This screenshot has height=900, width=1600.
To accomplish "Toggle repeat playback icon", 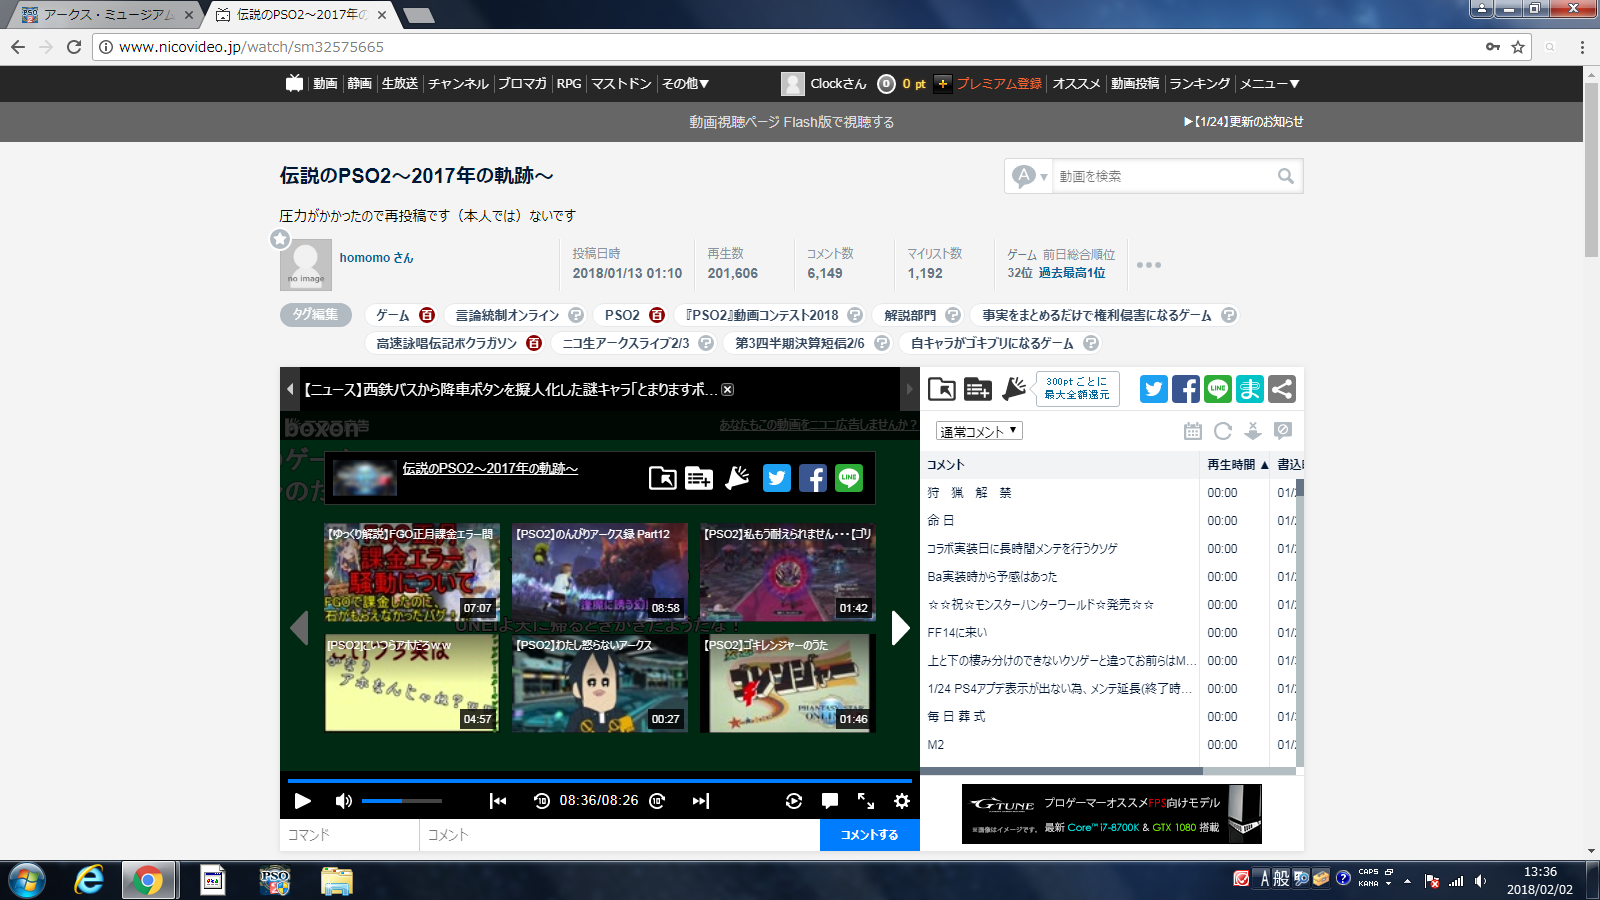I will coord(794,801).
